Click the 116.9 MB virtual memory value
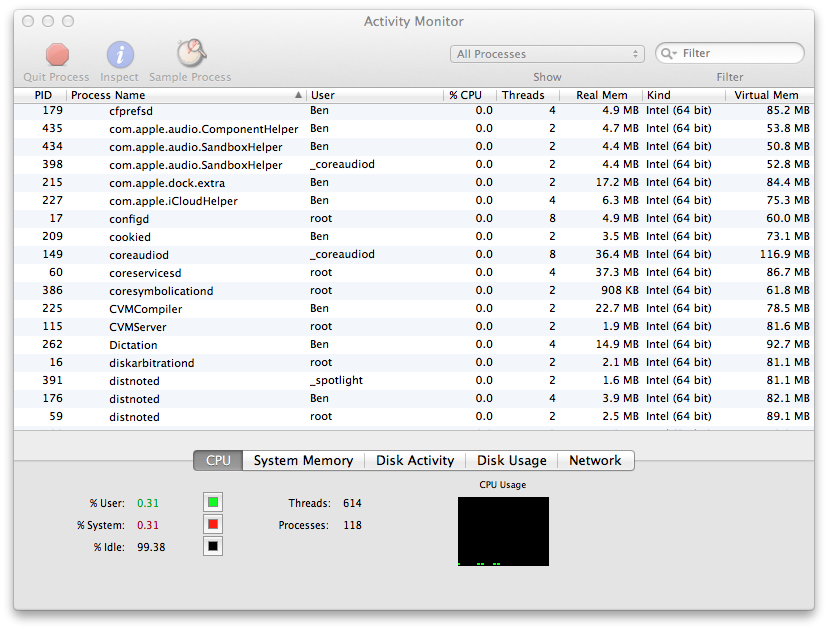828x630 pixels. (x=785, y=255)
